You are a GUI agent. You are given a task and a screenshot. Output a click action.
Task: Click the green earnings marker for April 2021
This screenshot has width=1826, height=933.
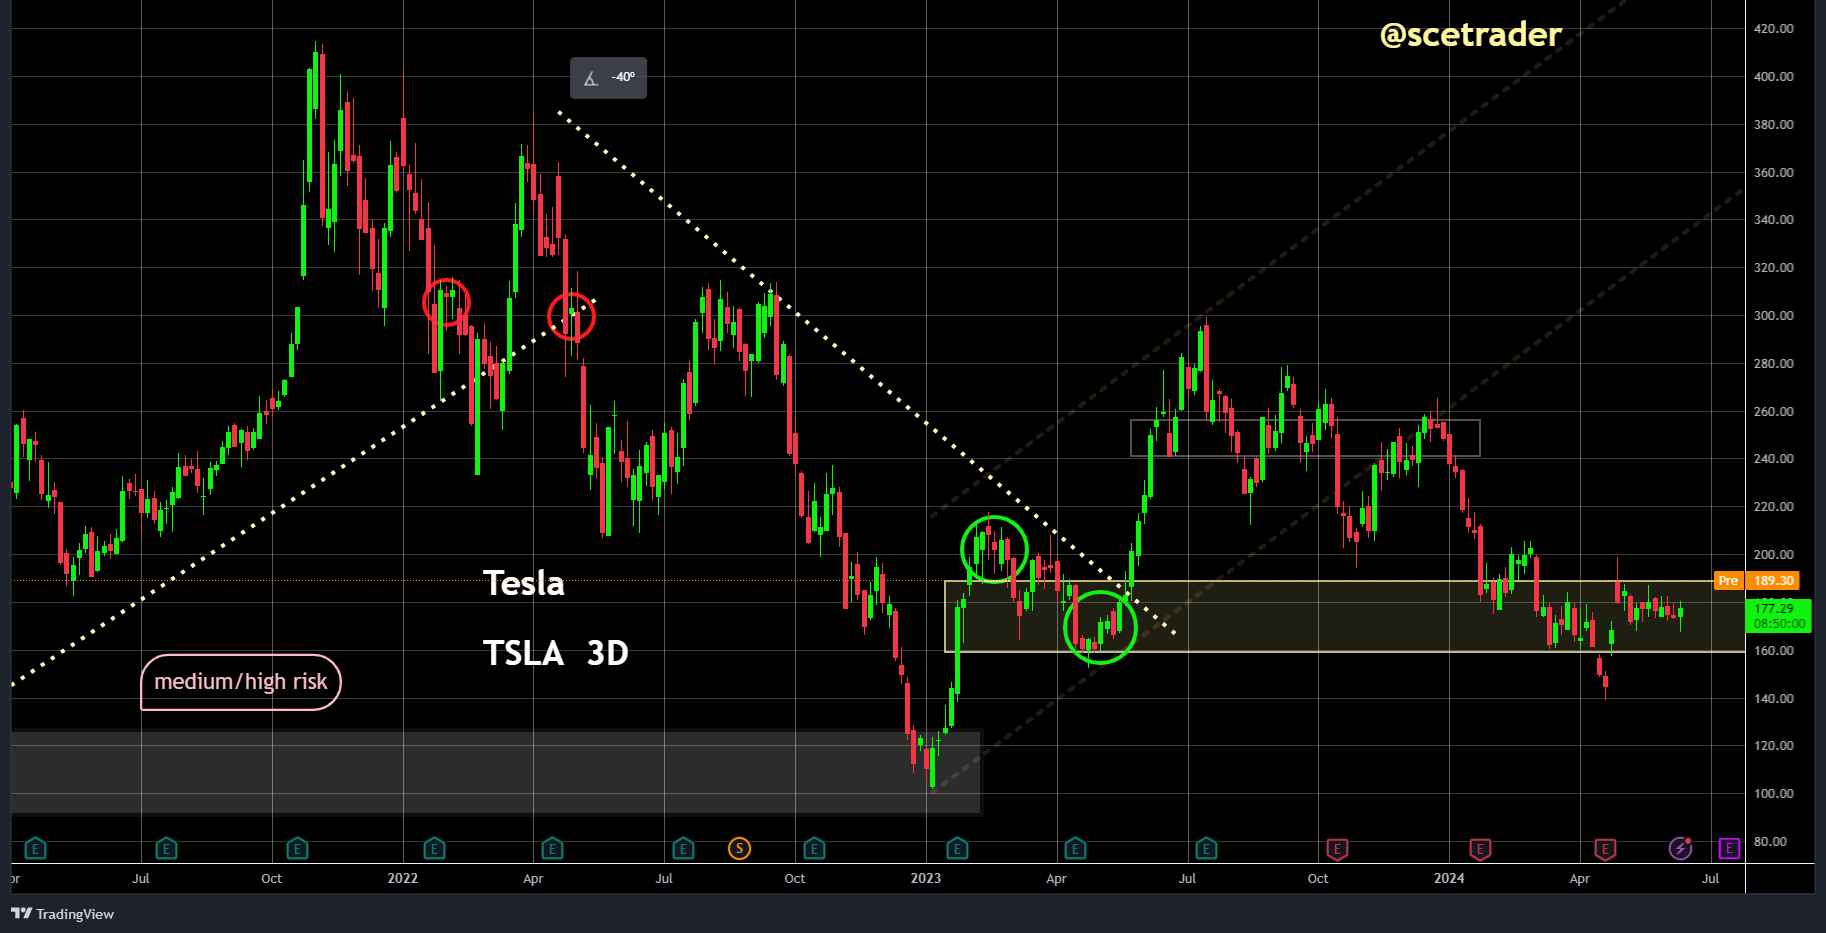[35, 849]
